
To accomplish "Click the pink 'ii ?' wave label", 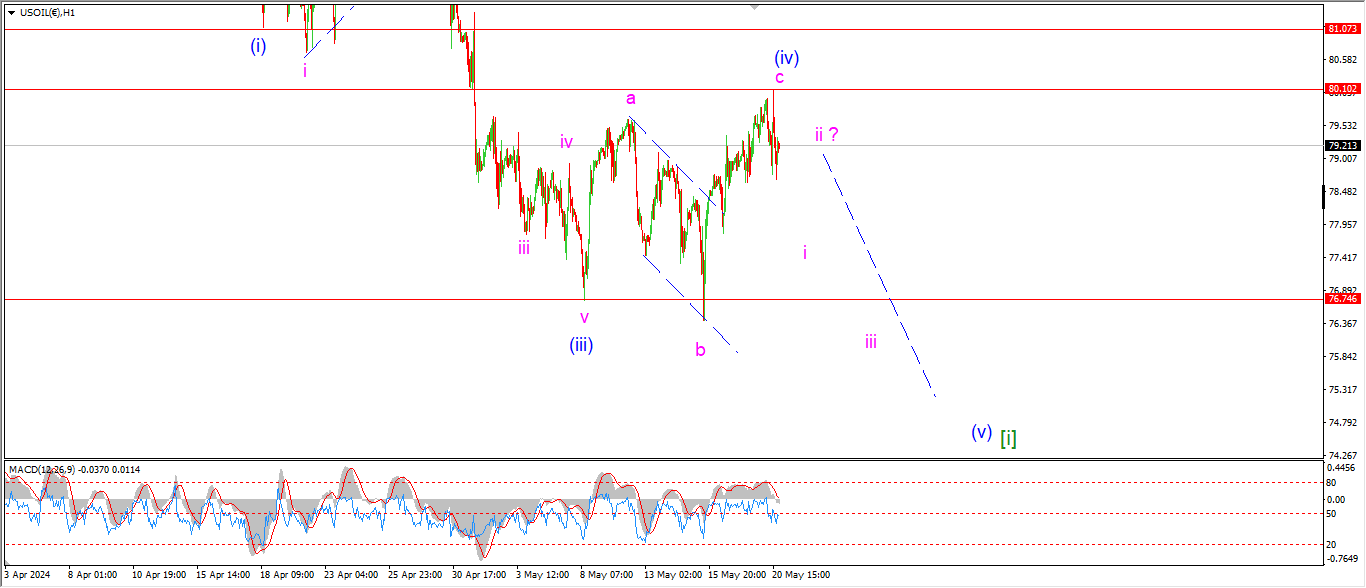I will [826, 134].
